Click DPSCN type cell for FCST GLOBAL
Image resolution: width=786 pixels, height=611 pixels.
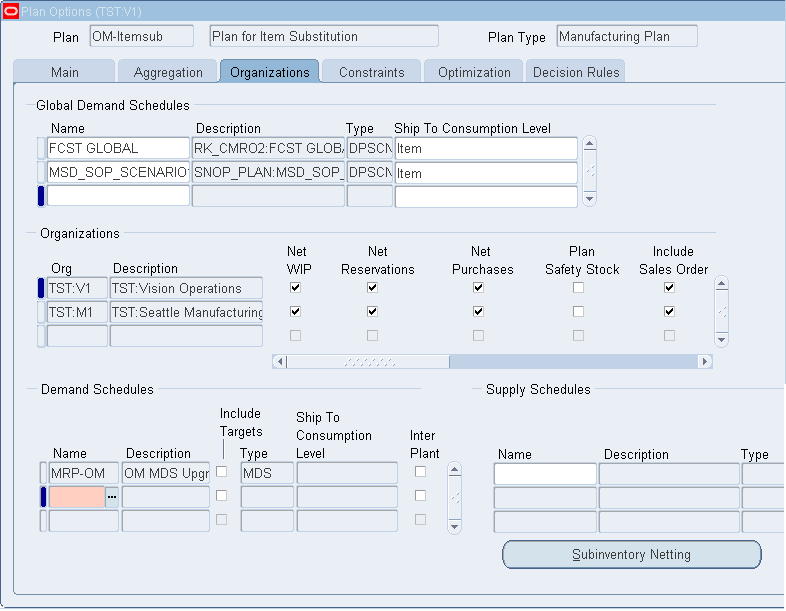(x=370, y=148)
